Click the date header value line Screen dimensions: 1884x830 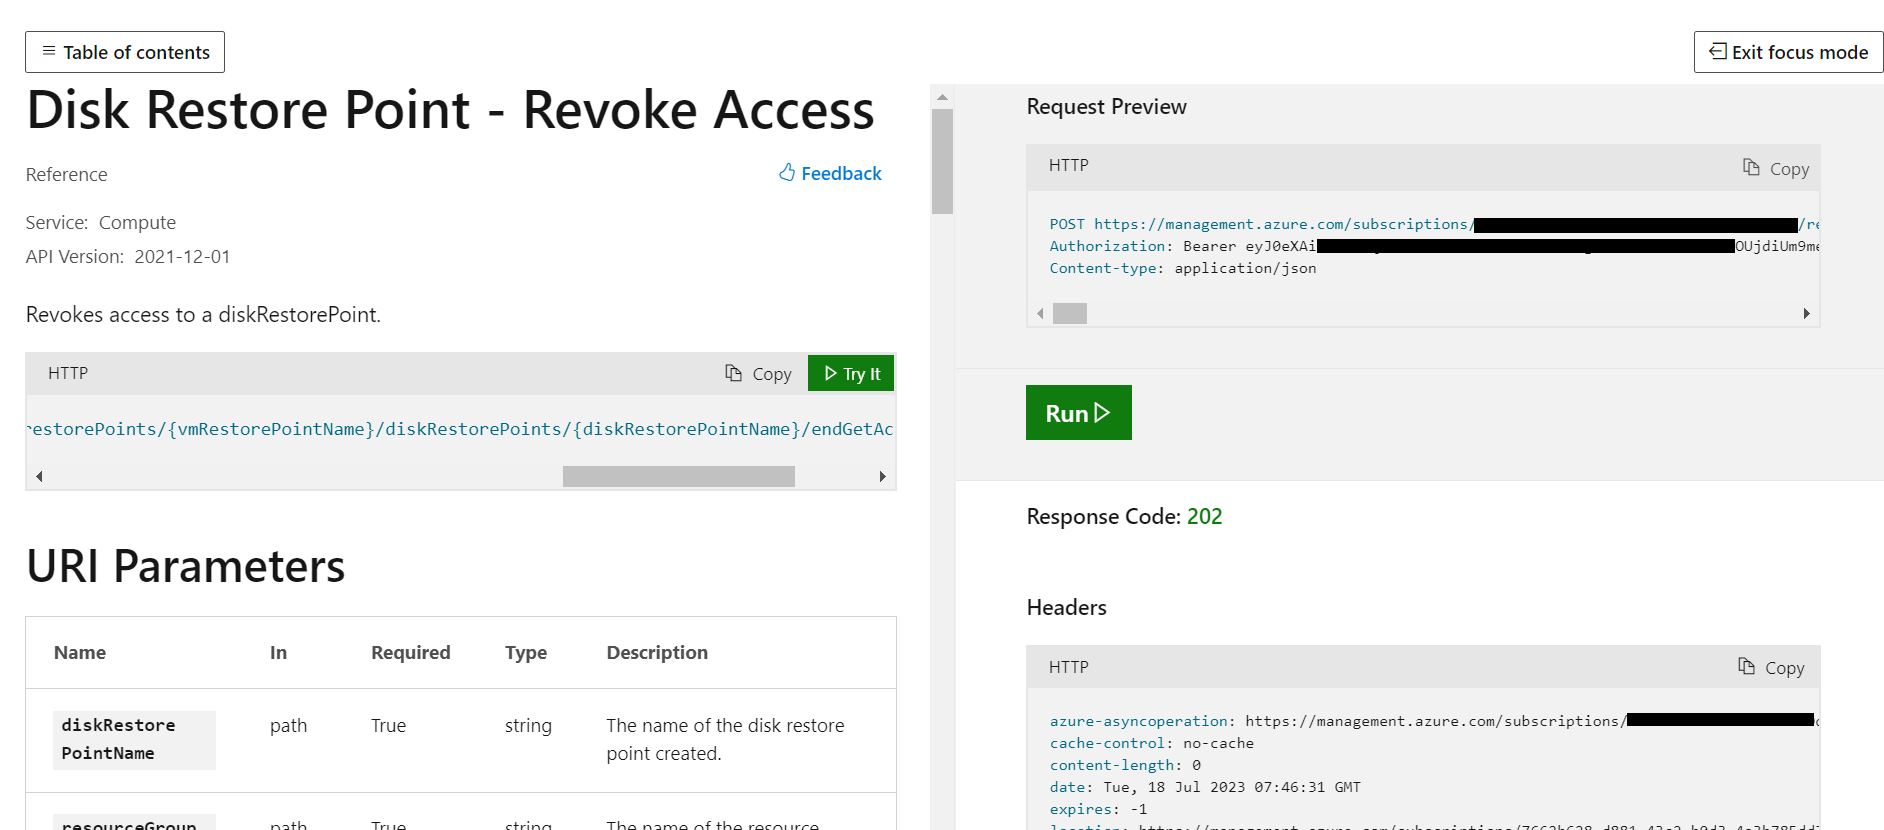coord(1205,787)
